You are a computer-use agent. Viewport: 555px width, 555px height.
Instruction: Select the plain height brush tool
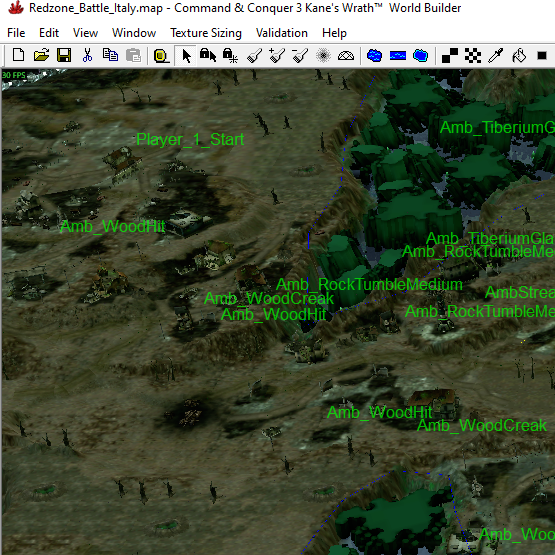254,56
